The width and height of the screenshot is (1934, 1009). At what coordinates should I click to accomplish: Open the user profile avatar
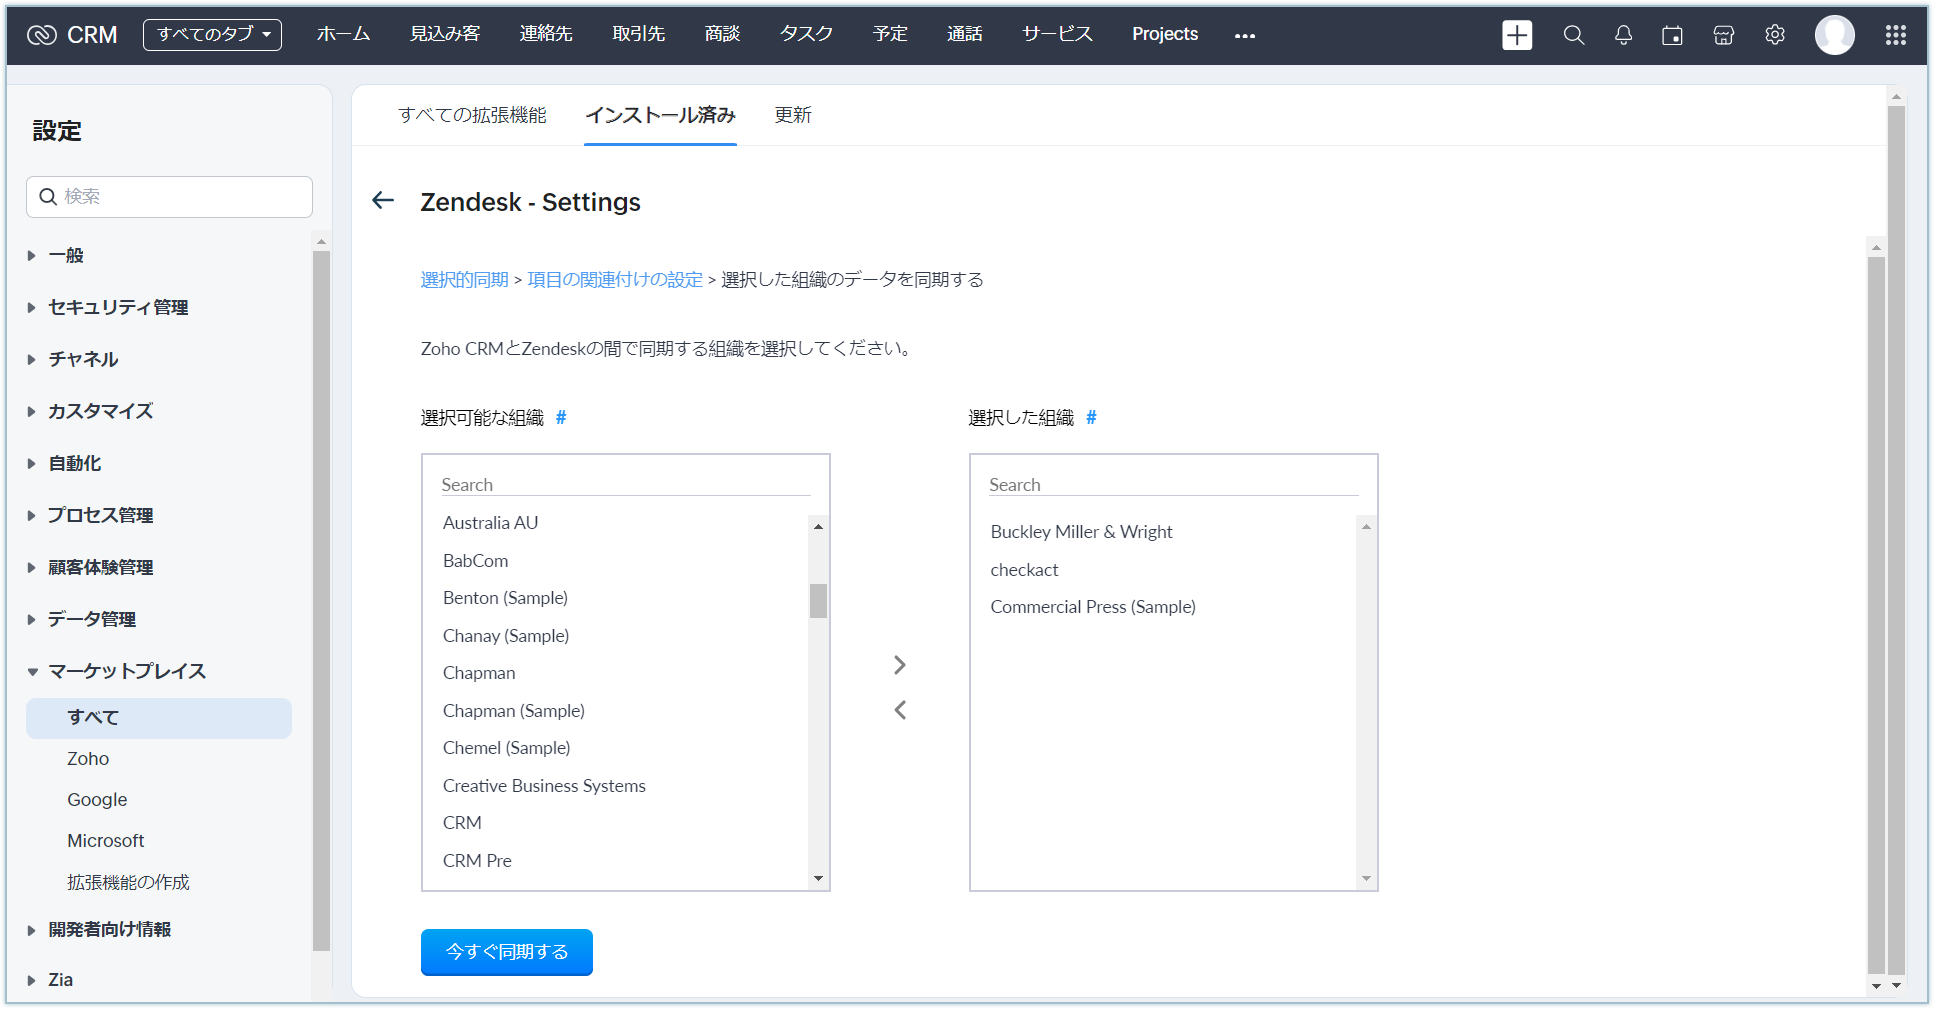tap(1835, 35)
